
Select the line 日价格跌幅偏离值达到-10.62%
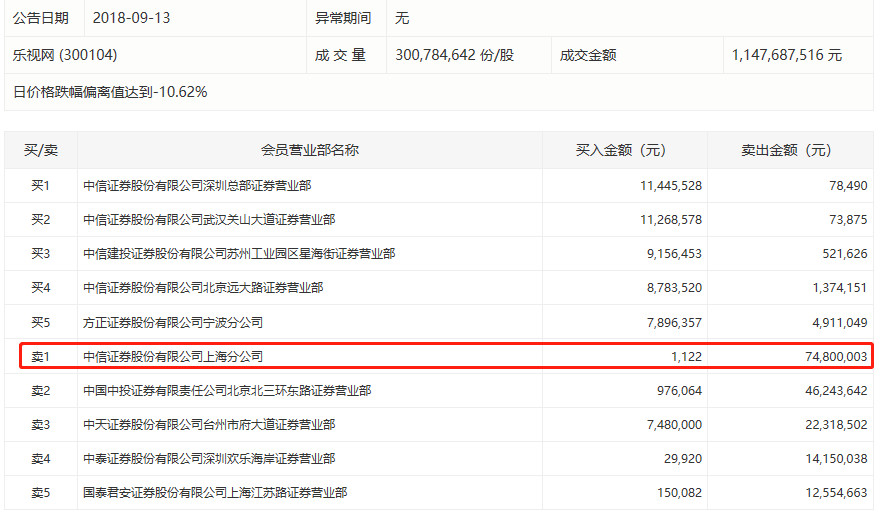click(110, 92)
